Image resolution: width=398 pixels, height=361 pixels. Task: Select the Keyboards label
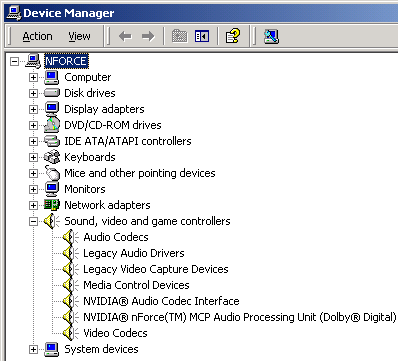(x=90, y=157)
